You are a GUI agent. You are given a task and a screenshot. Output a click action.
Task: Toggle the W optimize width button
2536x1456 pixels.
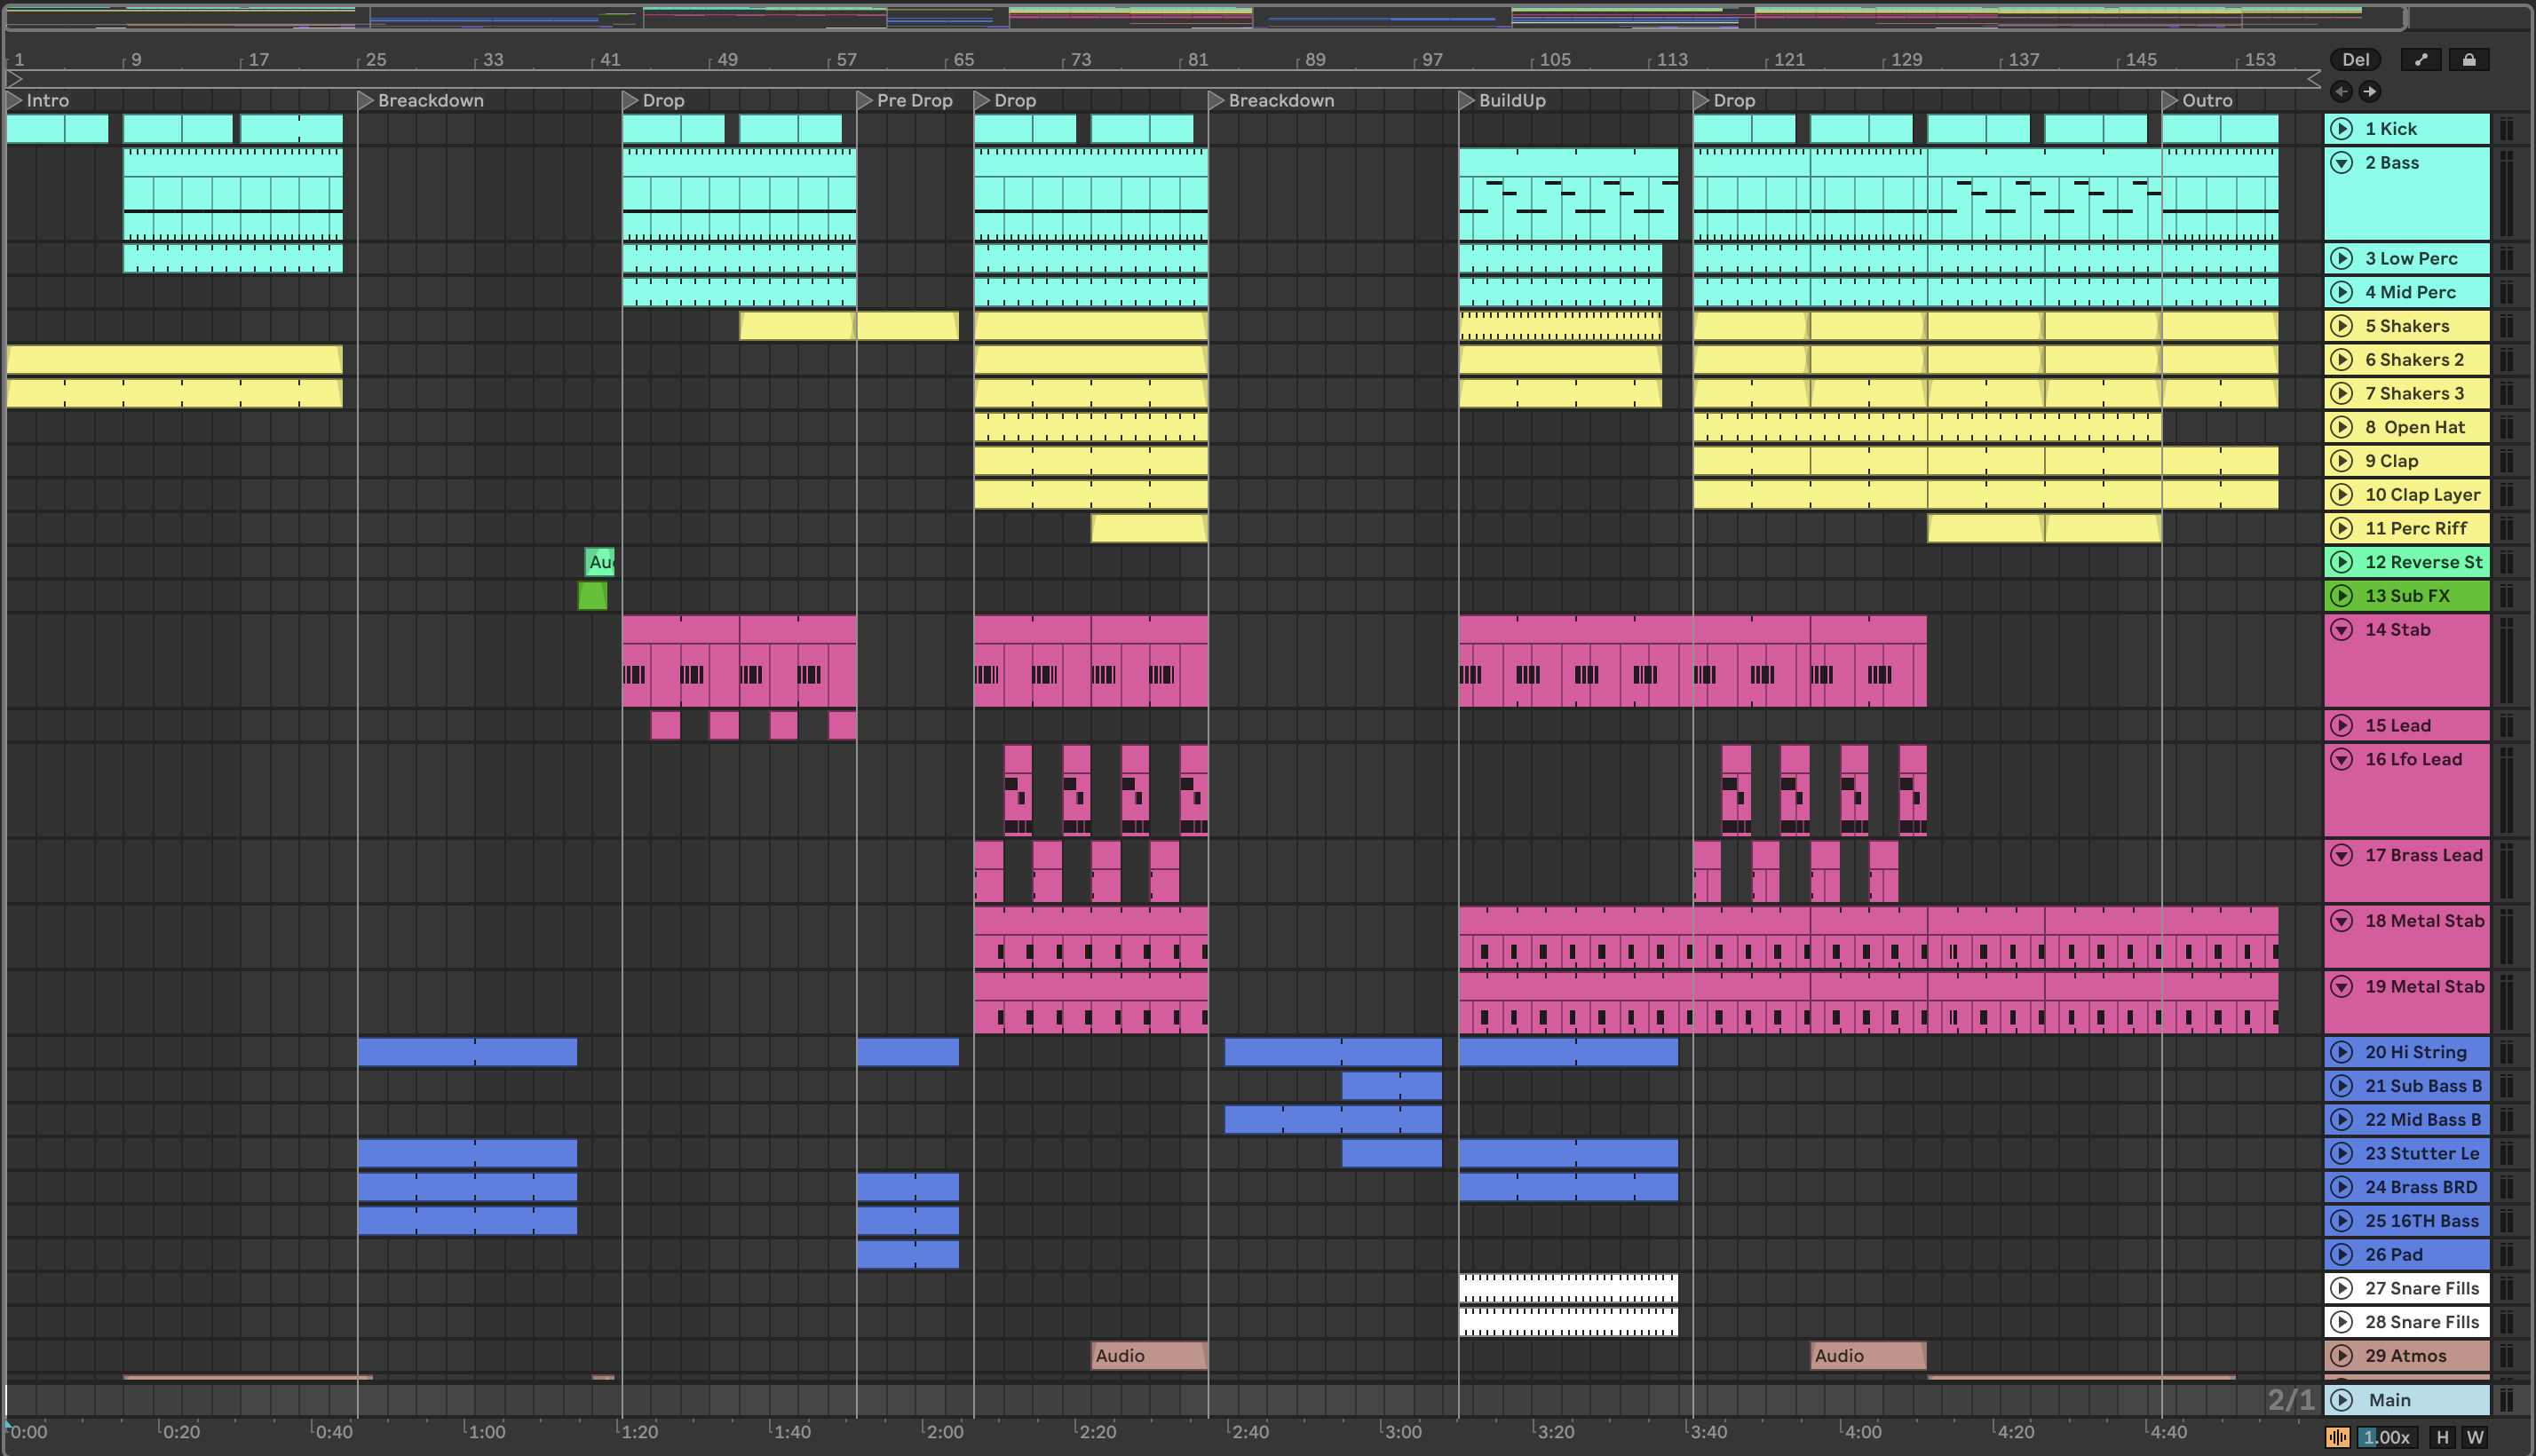[x=2475, y=1437]
